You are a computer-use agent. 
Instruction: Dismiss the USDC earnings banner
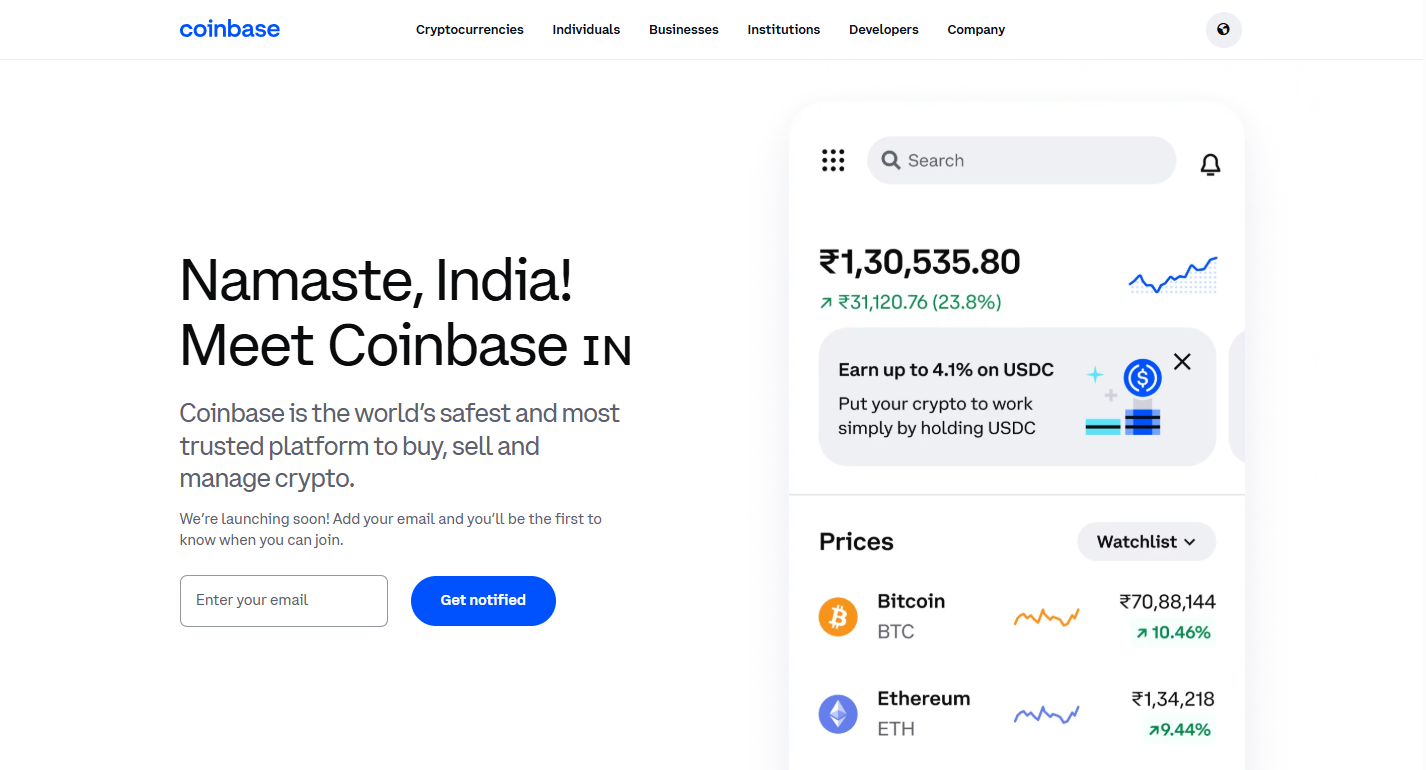1182,361
